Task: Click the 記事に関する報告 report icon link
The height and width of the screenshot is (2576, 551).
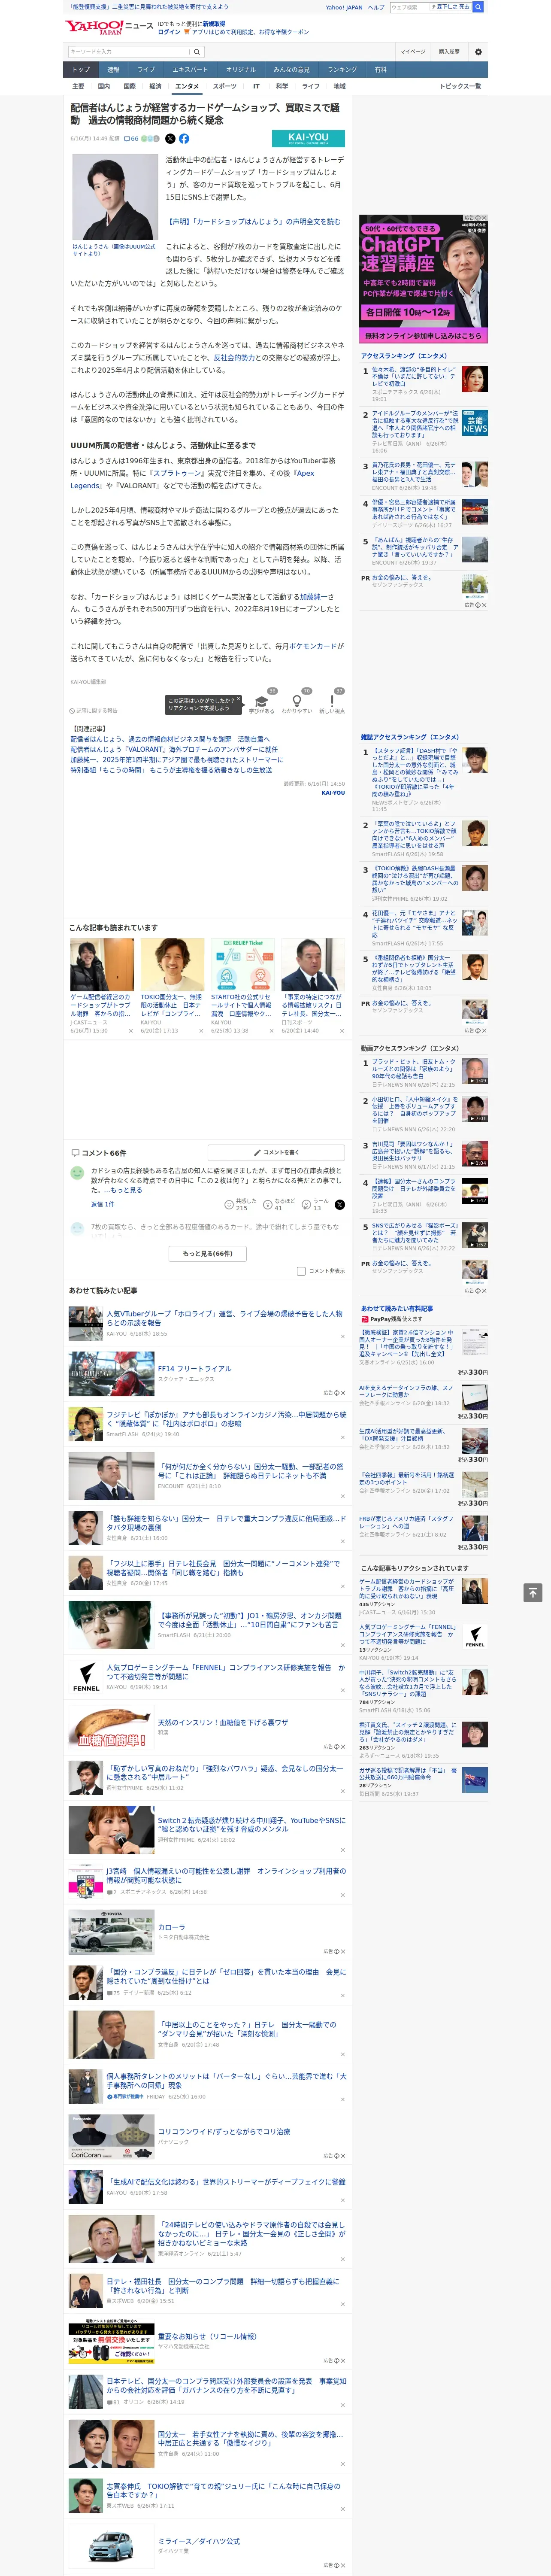Action: coord(93,710)
